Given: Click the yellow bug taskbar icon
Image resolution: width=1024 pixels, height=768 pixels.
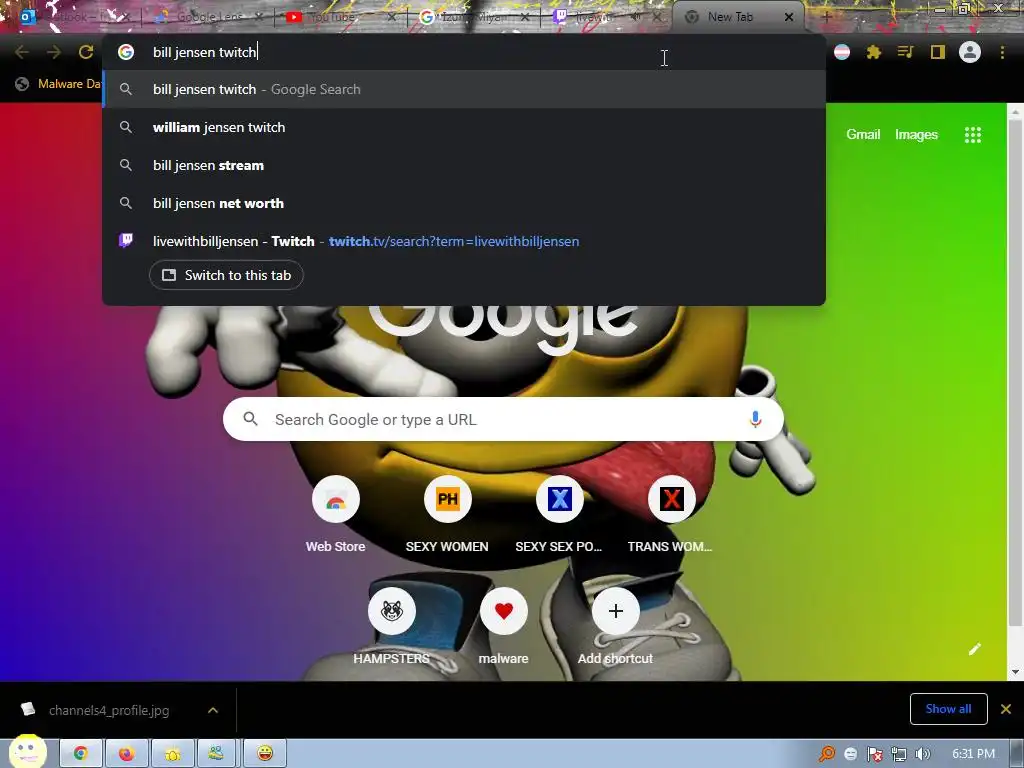Looking at the screenshot, I should pyautogui.click(x=172, y=753).
